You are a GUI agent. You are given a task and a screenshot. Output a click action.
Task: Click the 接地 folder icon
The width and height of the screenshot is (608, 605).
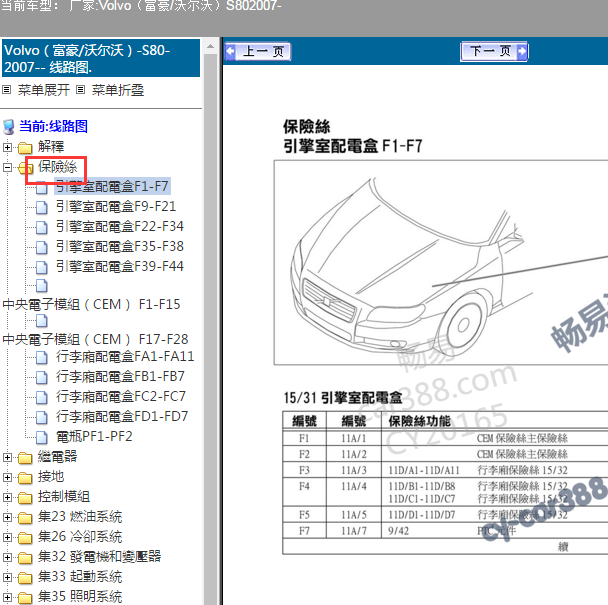[x=25, y=478]
